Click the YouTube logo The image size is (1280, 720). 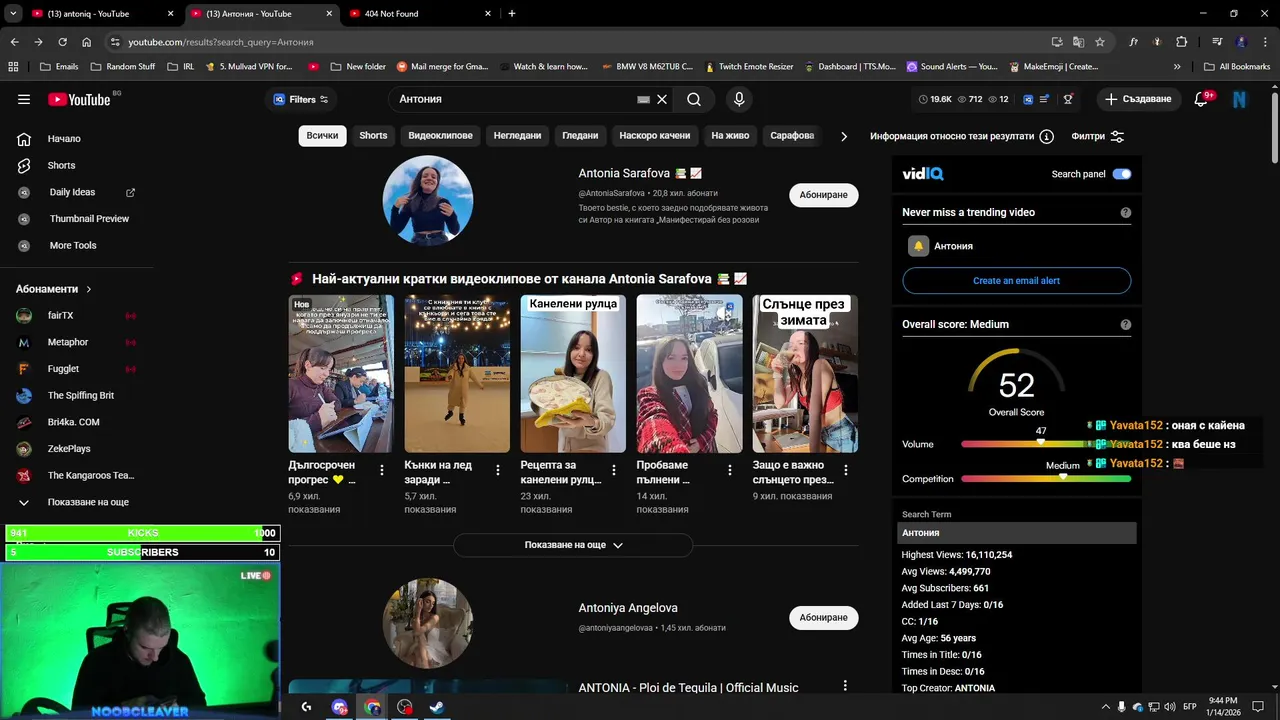(x=79, y=99)
